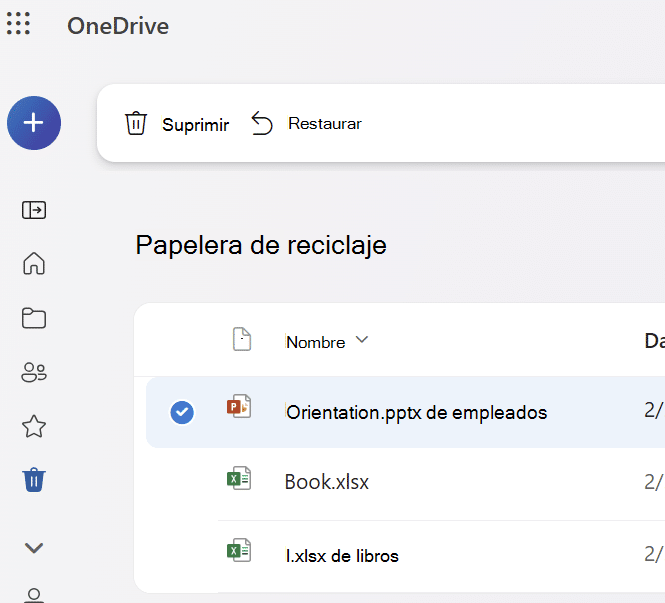Click the blue plus Add new button
The height and width of the screenshot is (603, 665).
click(34, 123)
